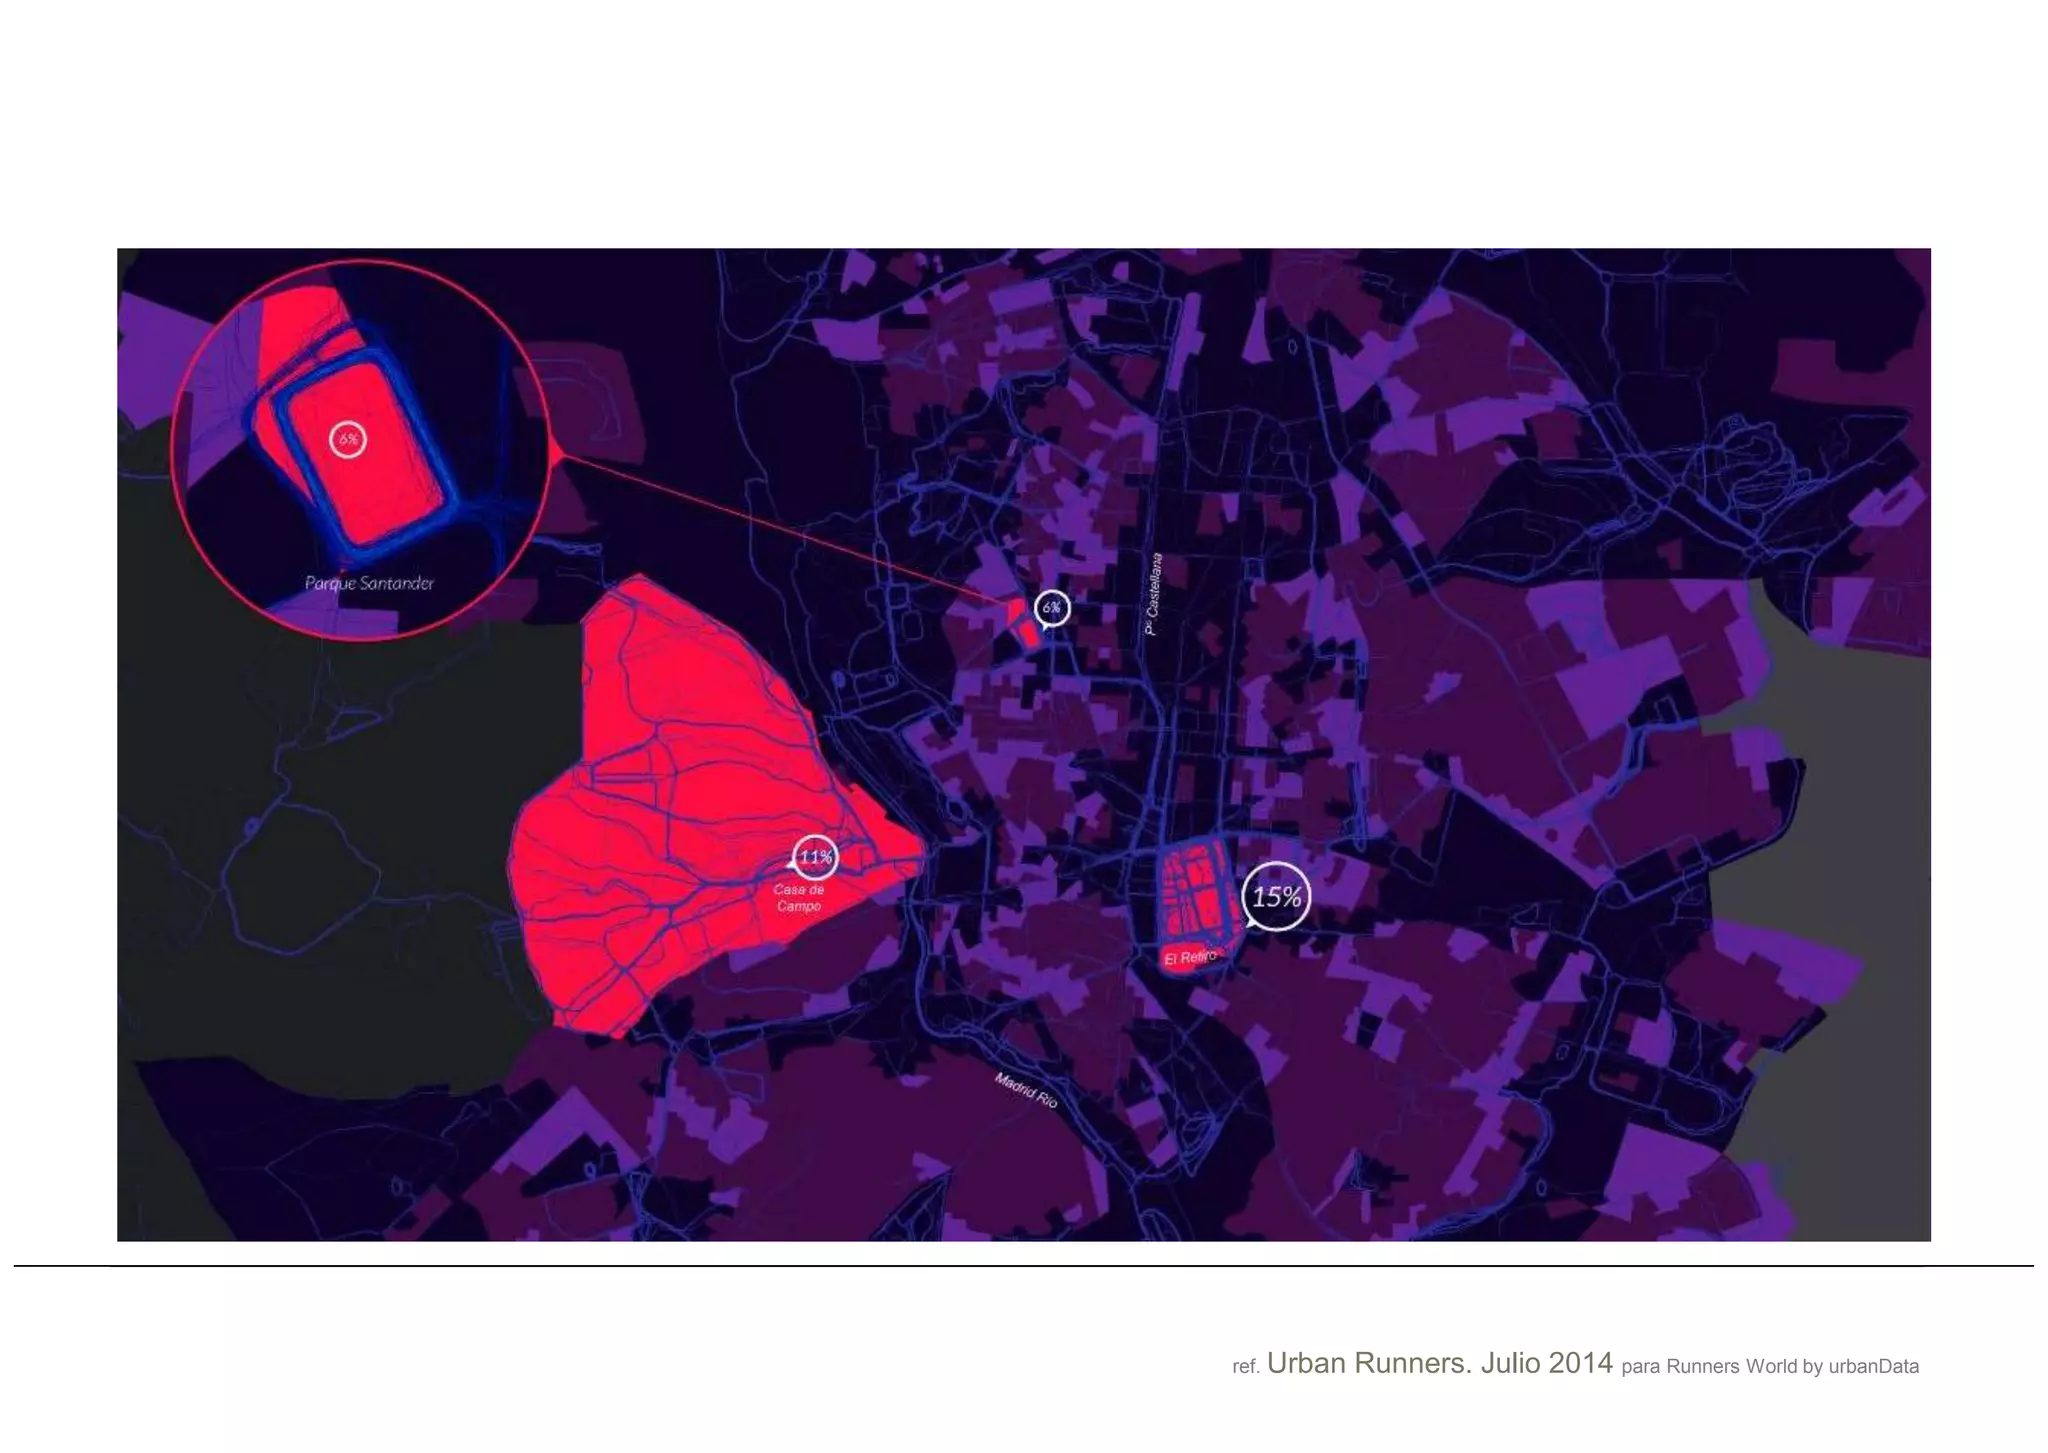The image size is (2048, 1453).
Task: Click the Madrid Rio label
Action: (1026, 1090)
